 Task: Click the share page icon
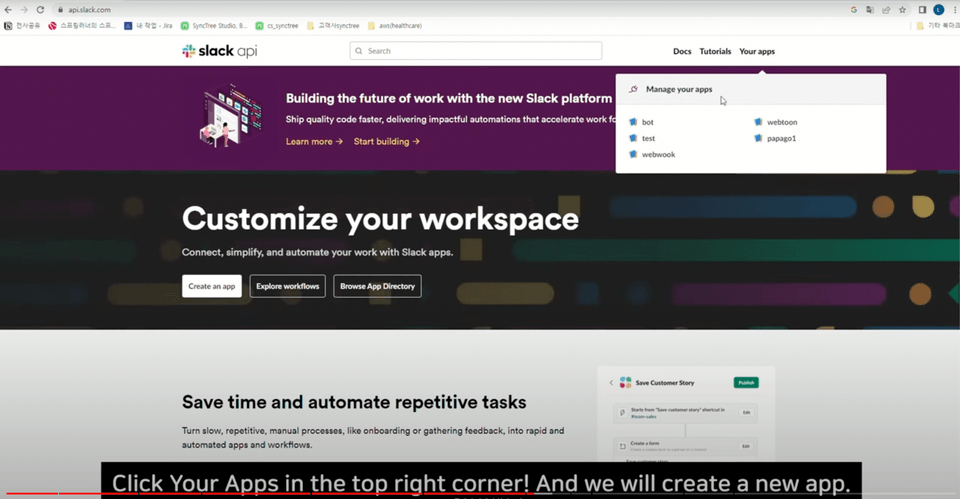[x=886, y=10]
